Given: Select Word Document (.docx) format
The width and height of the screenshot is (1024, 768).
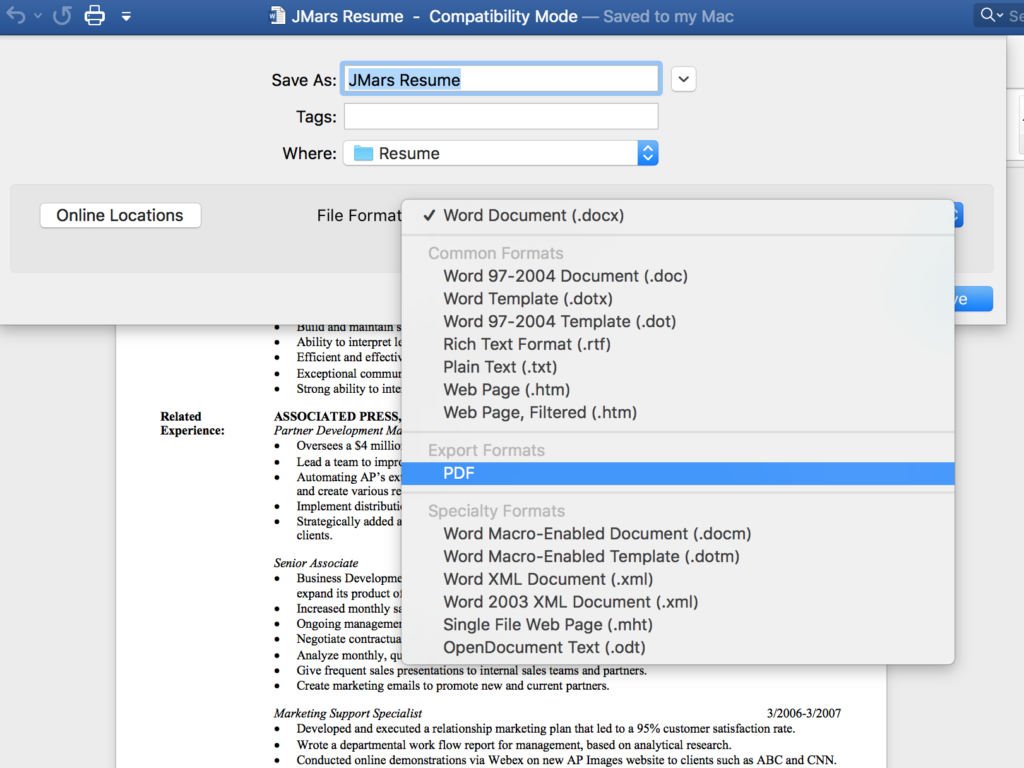Looking at the screenshot, I should pyautogui.click(x=678, y=216).
